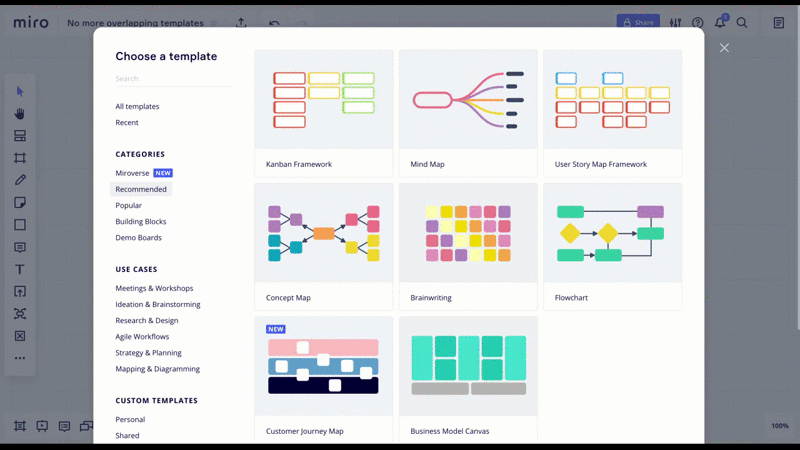Select the pen drawing tool
The image size is (800, 450).
click(20, 180)
